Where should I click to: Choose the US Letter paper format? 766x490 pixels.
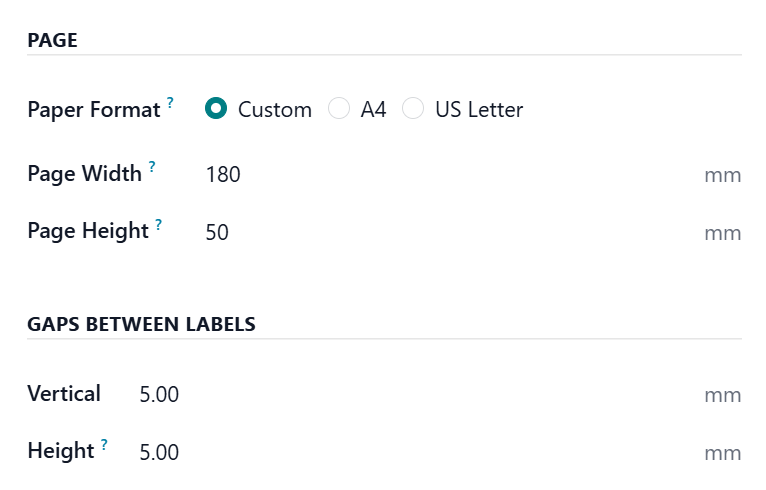point(413,109)
